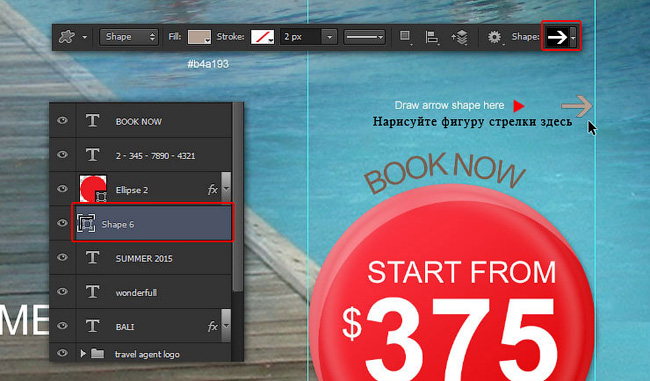The height and width of the screenshot is (381, 650).
Task: Select the Shape 6 layer name
Action: point(118,225)
